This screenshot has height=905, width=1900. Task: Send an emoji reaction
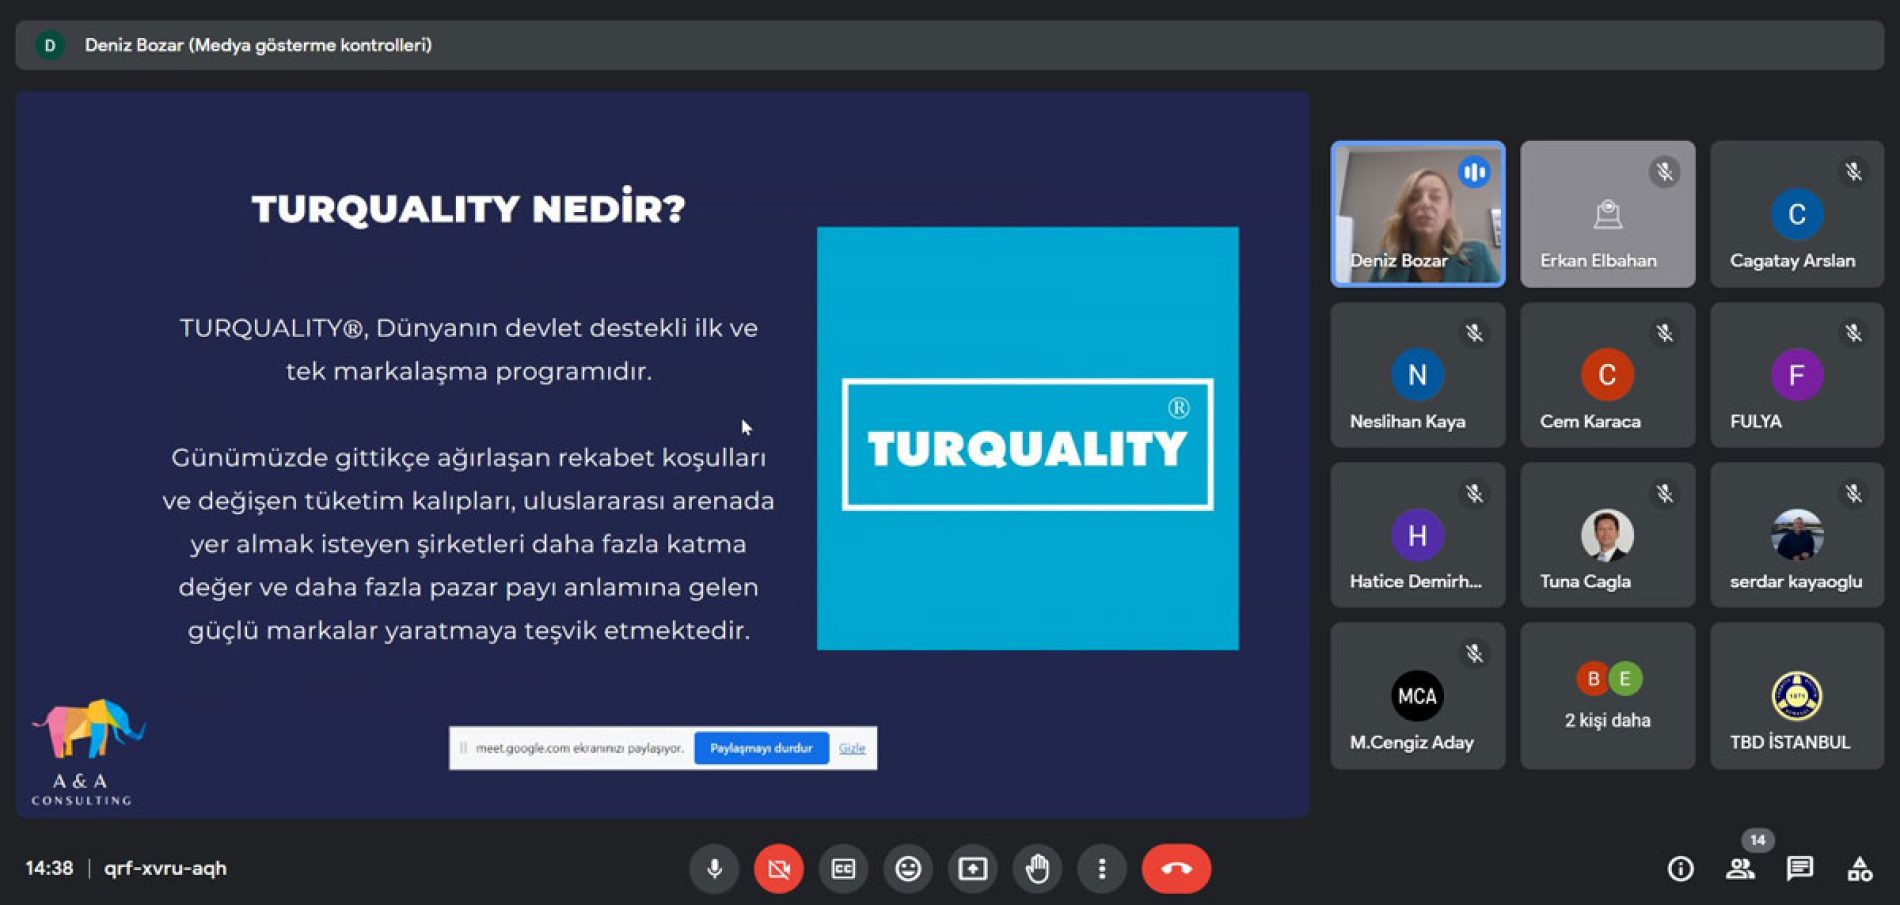pyautogui.click(x=908, y=869)
